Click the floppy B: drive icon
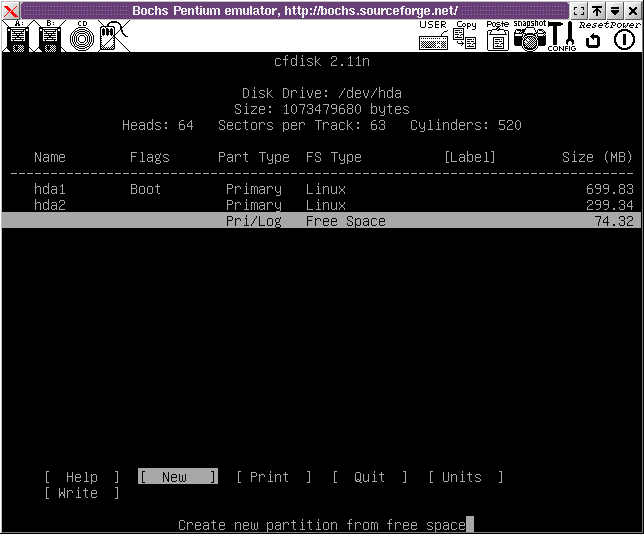The image size is (644, 534). click(49, 37)
